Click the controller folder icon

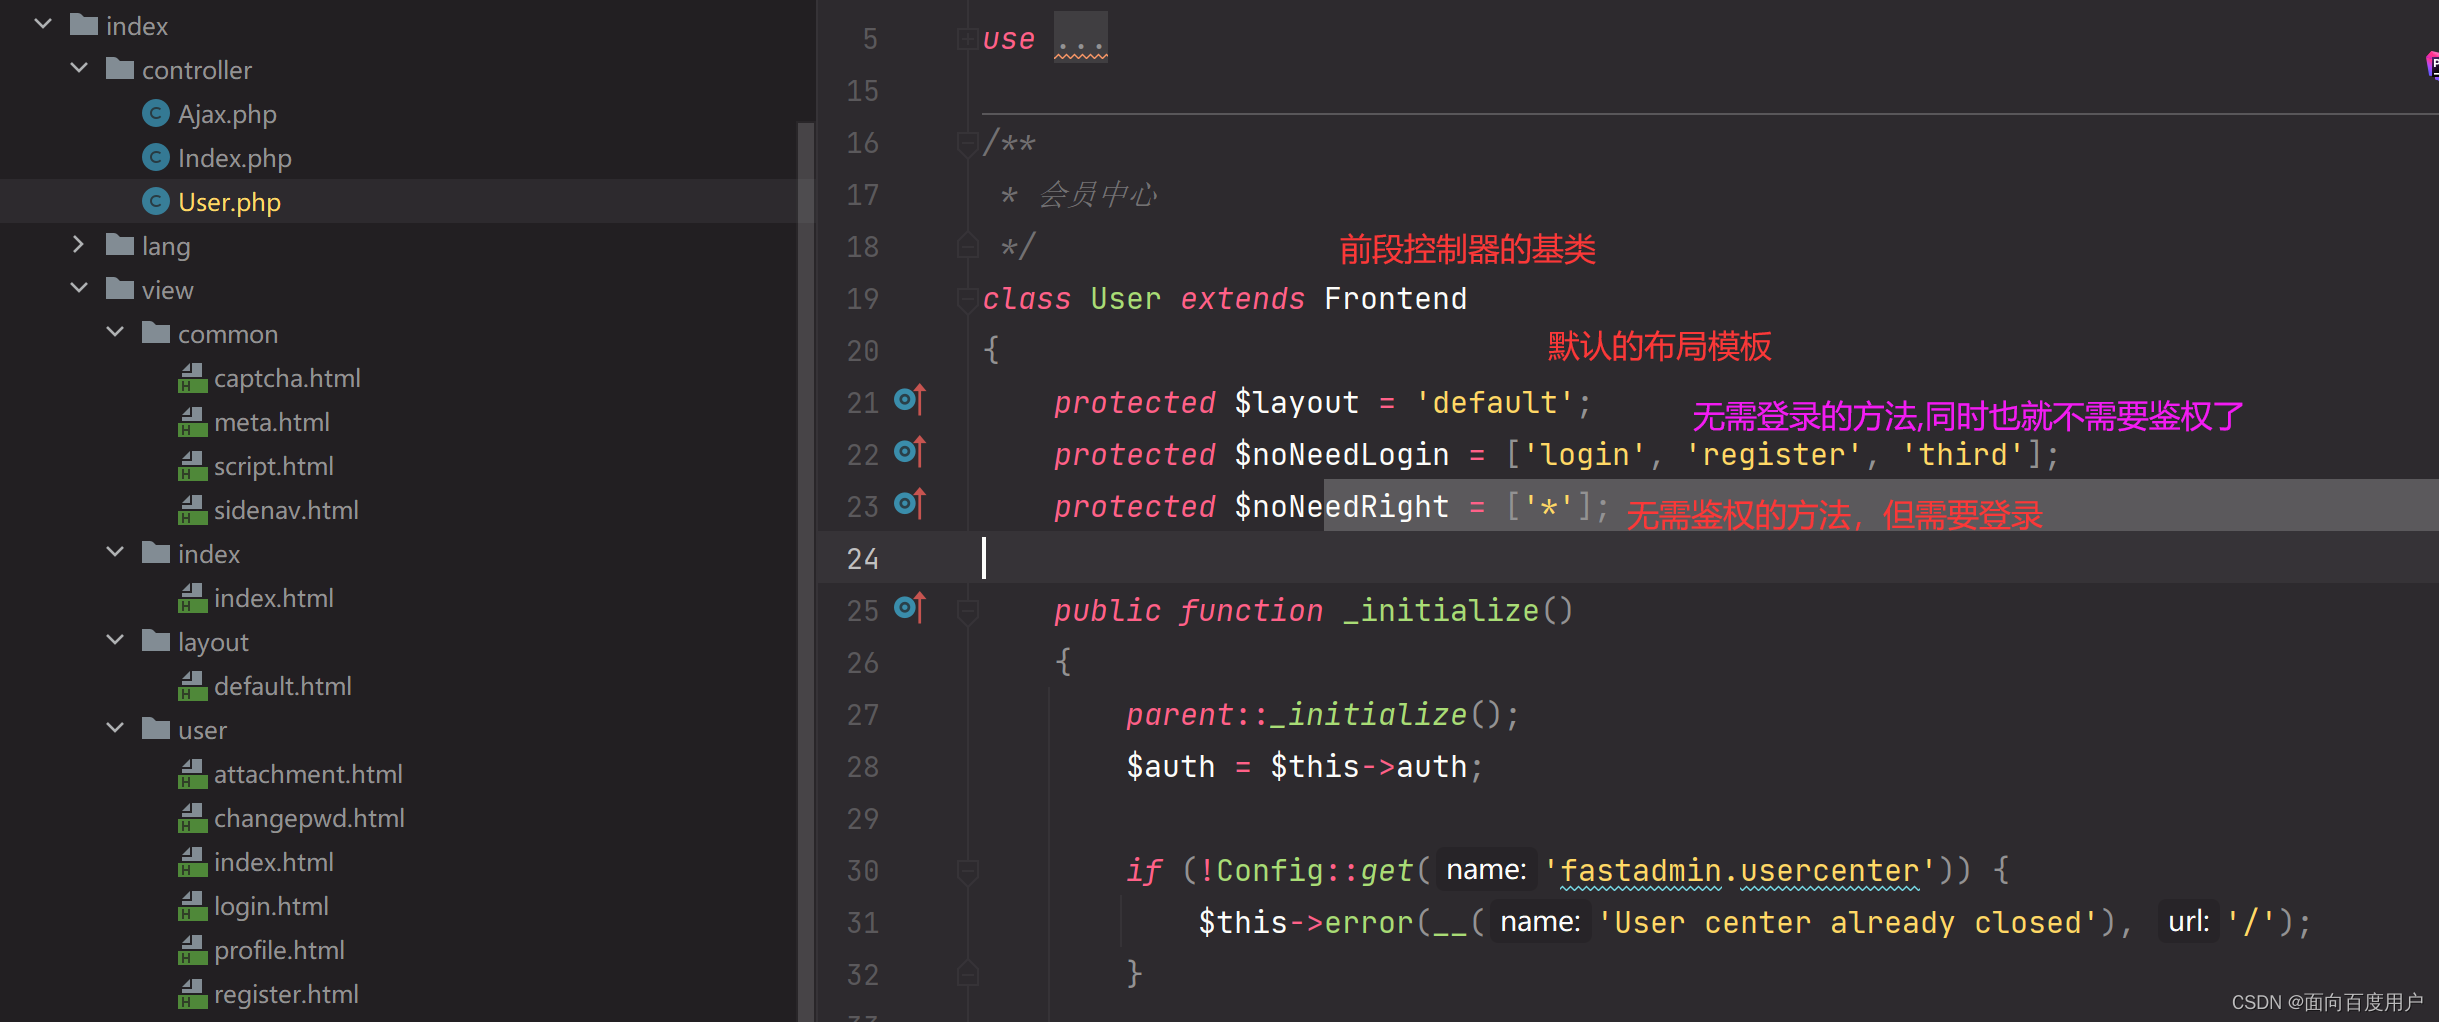(x=120, y=69)
